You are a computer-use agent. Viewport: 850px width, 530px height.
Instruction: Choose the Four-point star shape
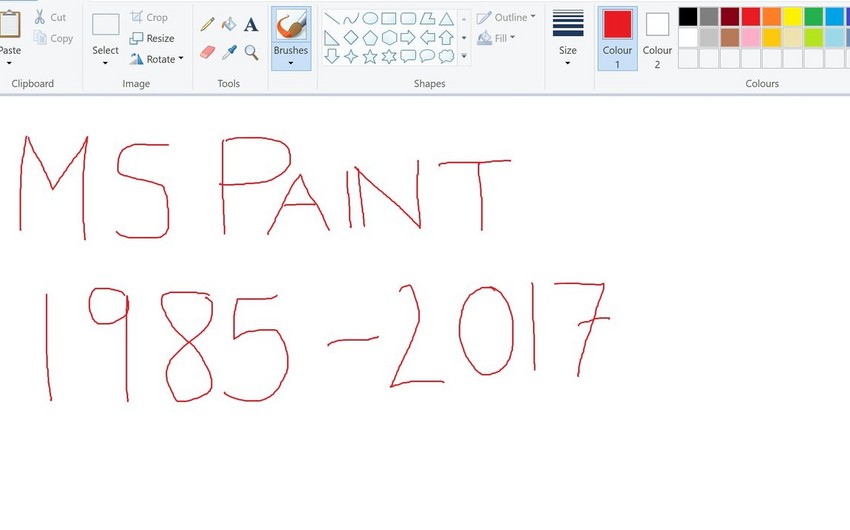click(x=351, y=56)
